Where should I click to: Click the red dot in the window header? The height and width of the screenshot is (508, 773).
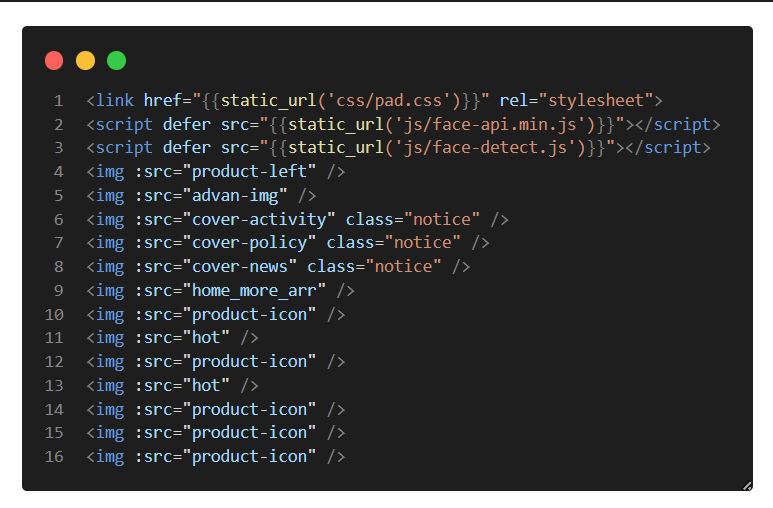coord(54,61)
